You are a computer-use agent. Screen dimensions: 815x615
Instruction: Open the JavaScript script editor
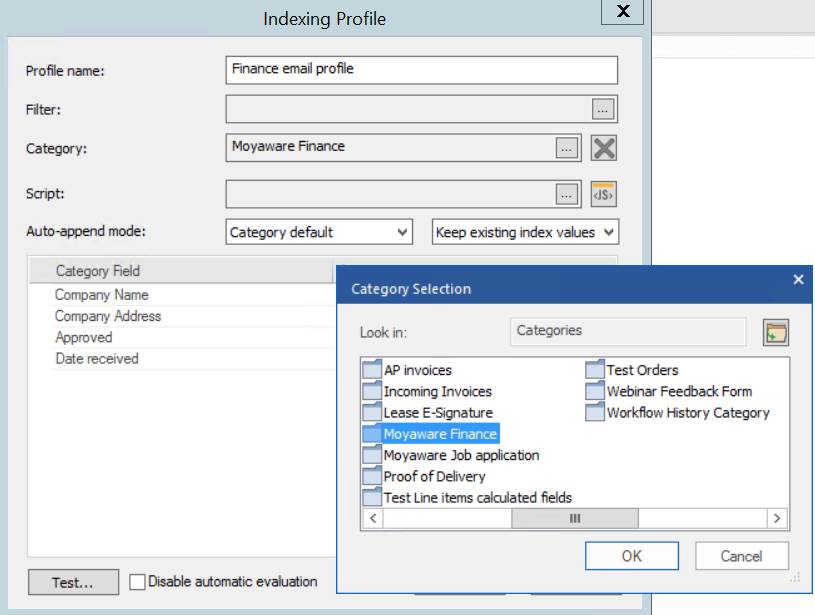(x=602, y=194)
